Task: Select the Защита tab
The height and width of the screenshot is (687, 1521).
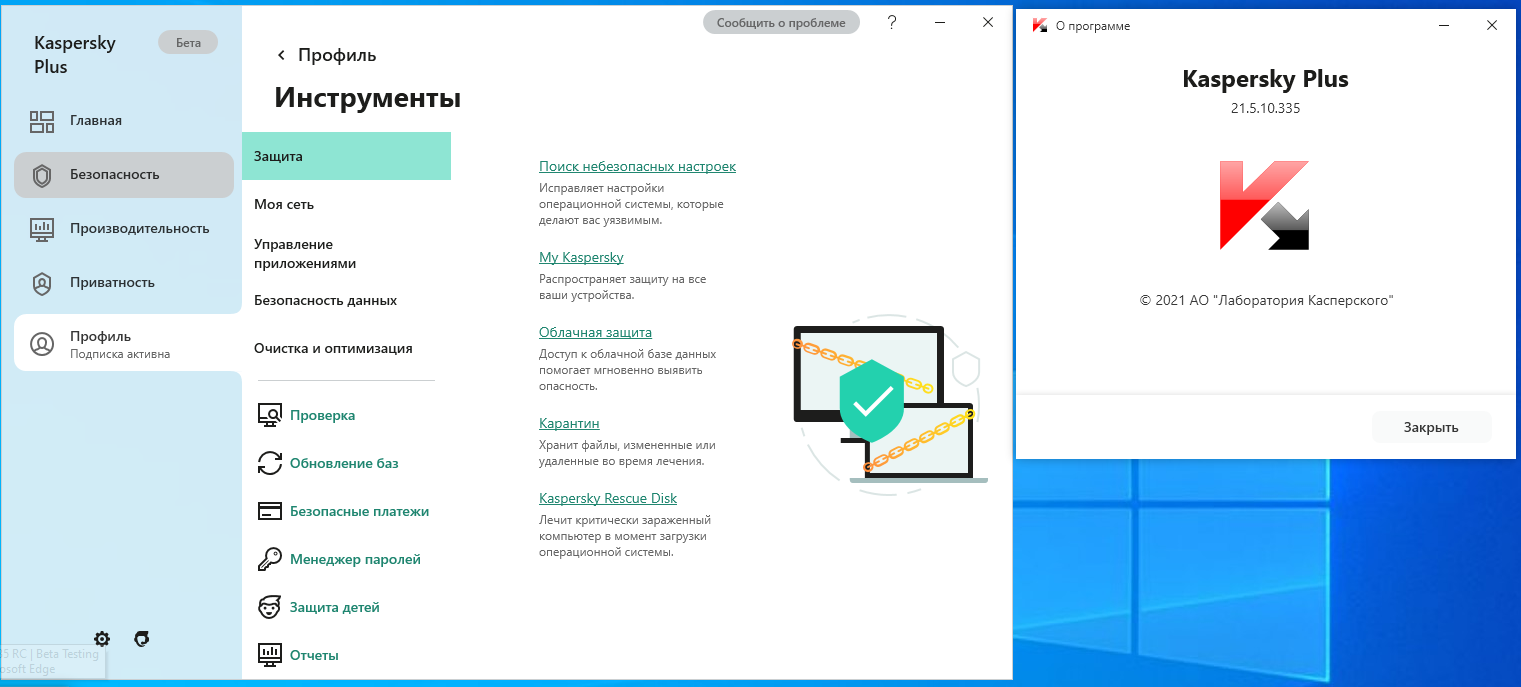Action: pos(346,156)
